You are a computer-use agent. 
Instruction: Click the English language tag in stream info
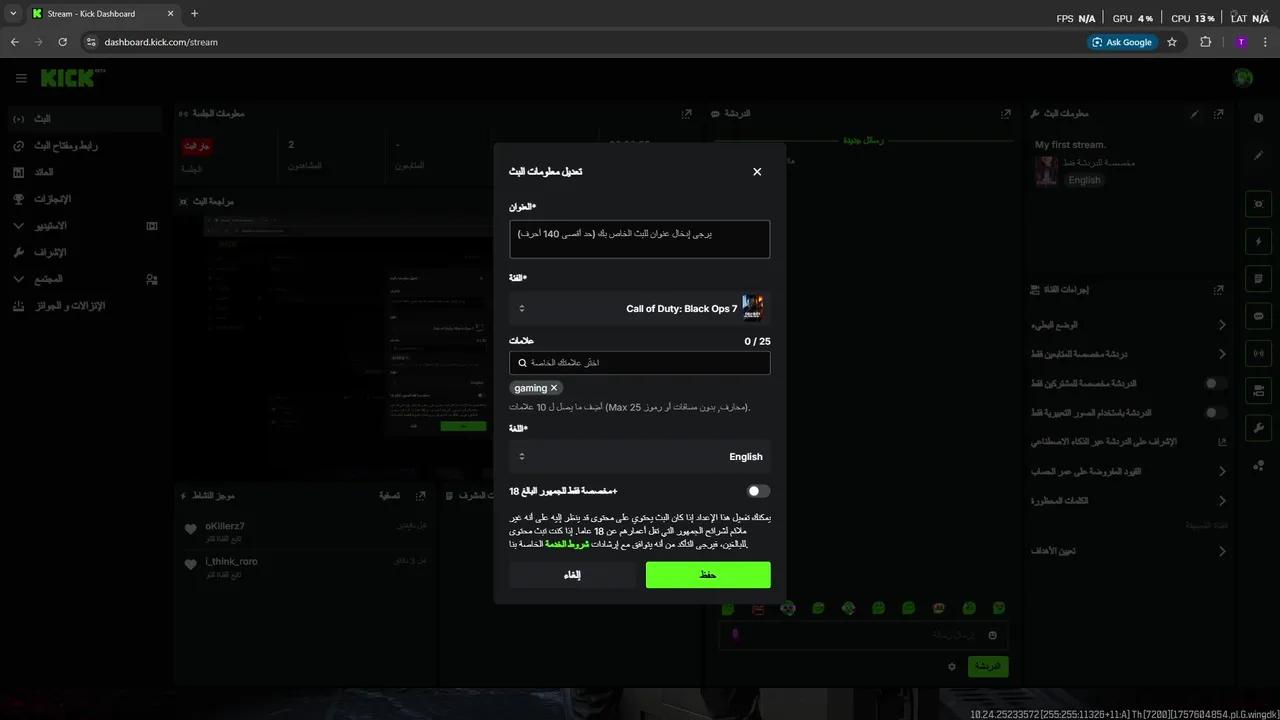pos(1084,180)
